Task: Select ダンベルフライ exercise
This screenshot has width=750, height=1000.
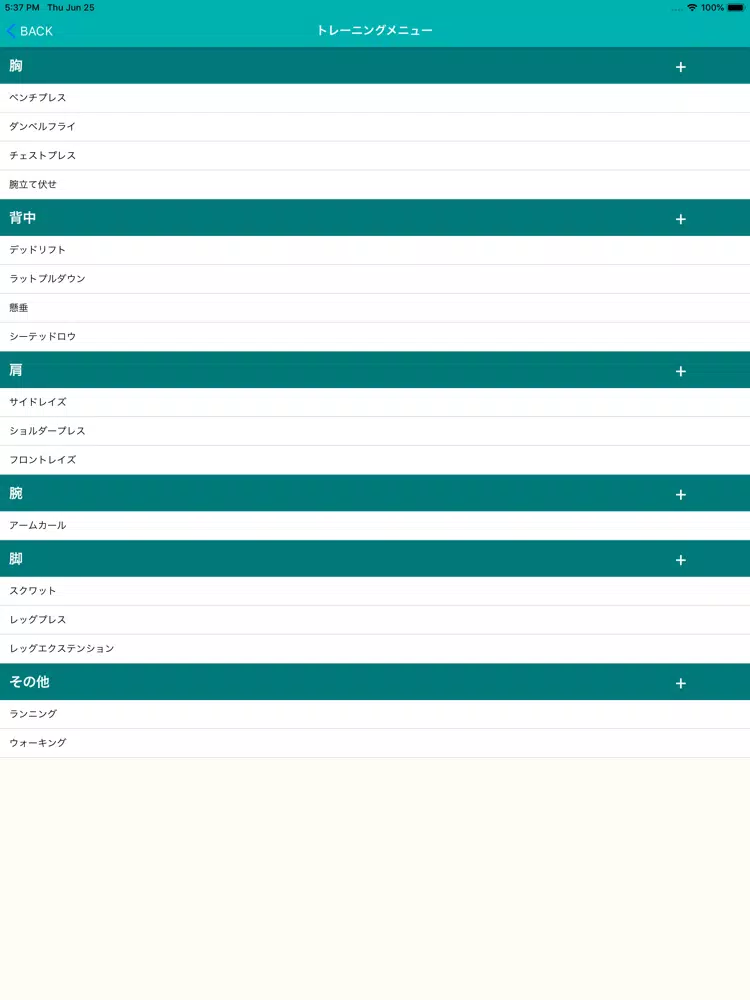Action: point(375,126)
